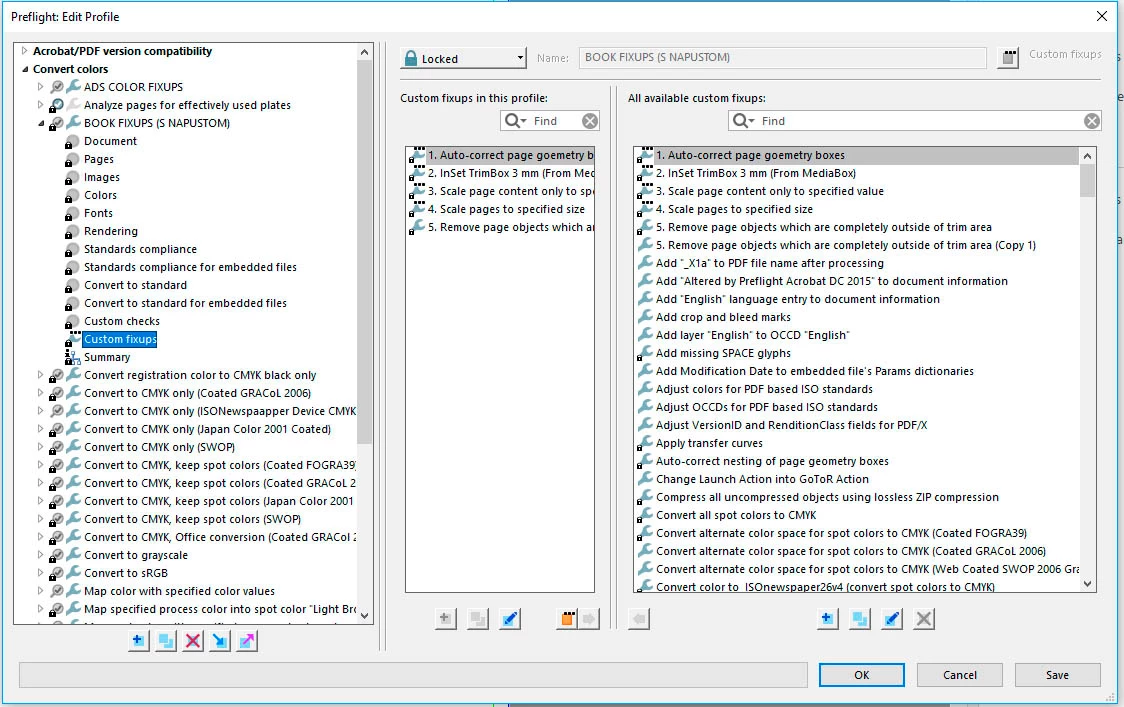Open search options magnifier in all available Find
Viewport: 1124px width, 707px height.
pos(743,120)
